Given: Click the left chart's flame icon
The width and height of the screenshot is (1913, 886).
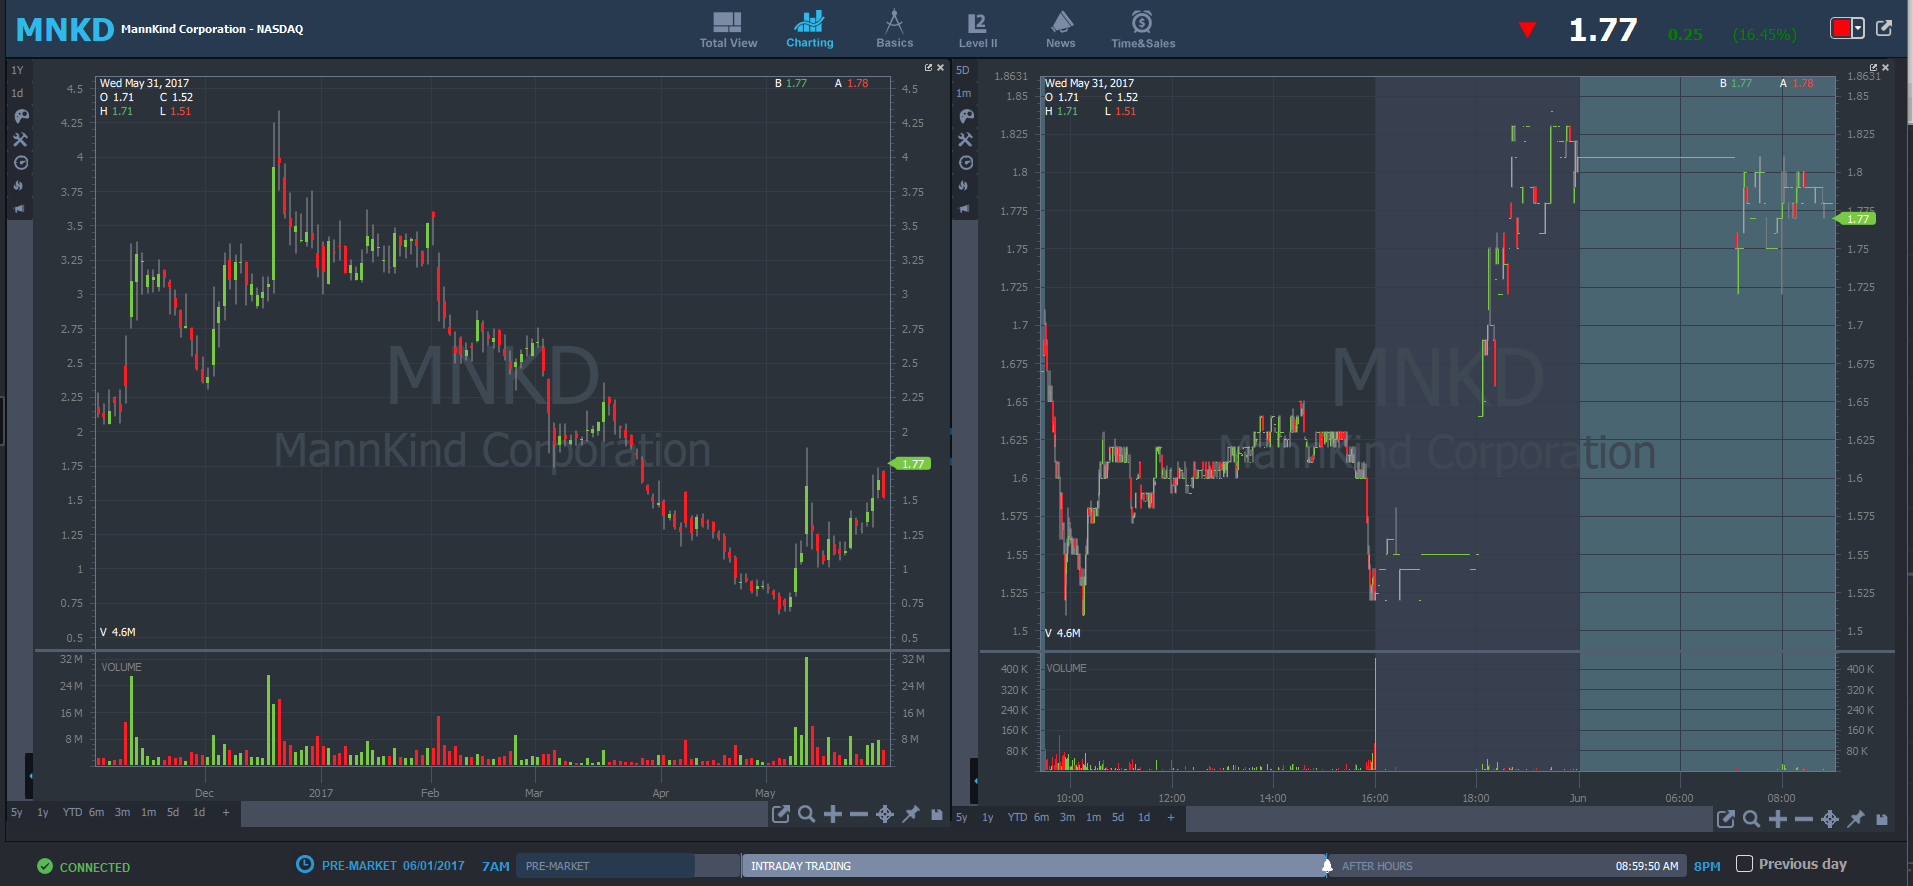Looking at the screenshot, I should [x=18, y=185].
